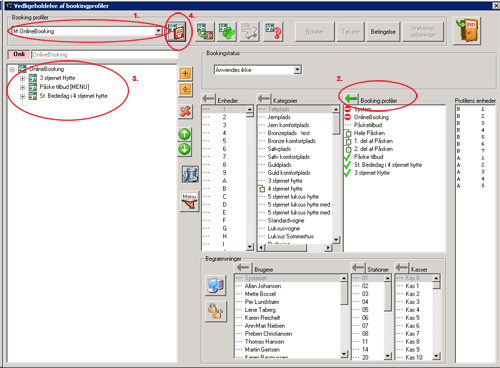Click the calendar copy profiles toolbar icon

point(205,32)
